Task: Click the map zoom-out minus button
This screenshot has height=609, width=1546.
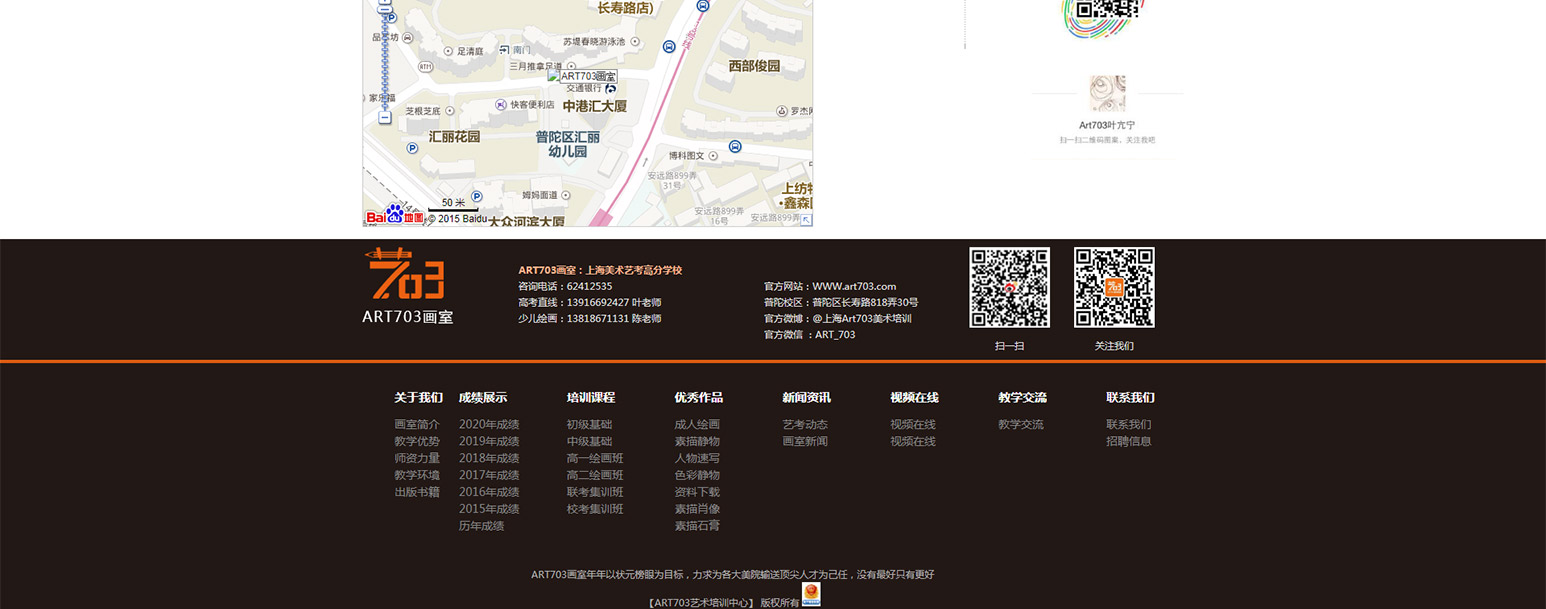Action: (x=384, y=118)
